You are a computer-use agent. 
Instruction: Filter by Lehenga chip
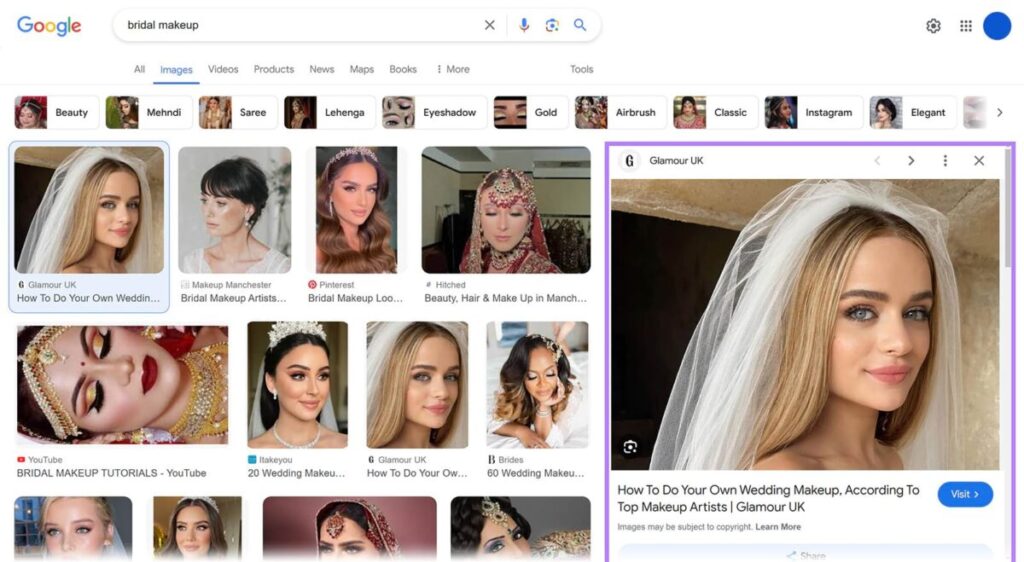click(330, 112)
